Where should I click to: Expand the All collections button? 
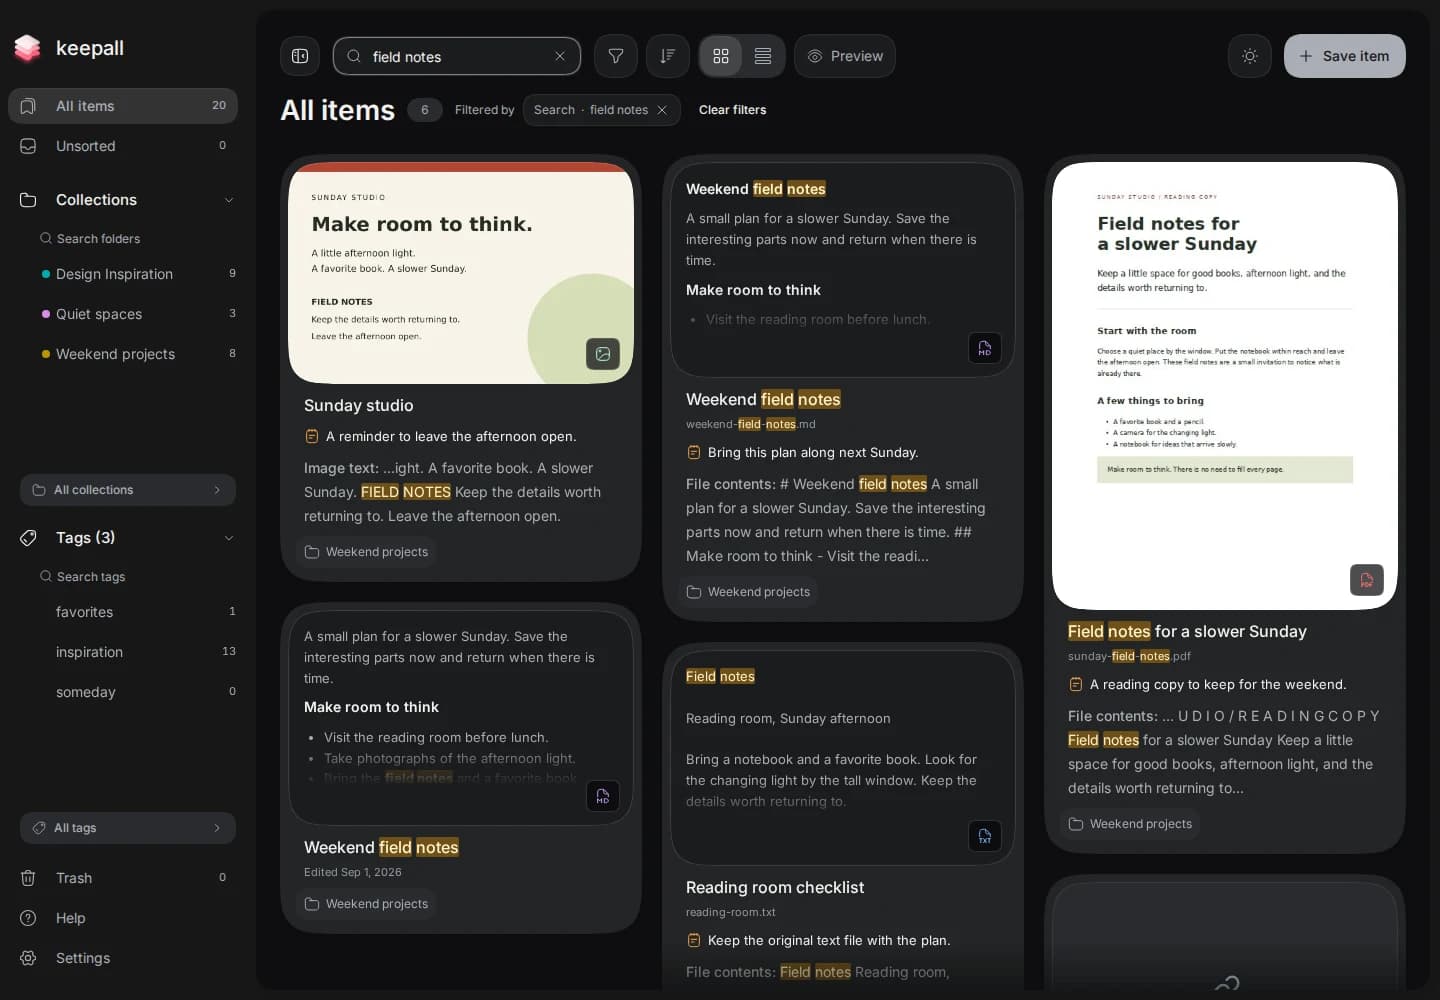128,490
